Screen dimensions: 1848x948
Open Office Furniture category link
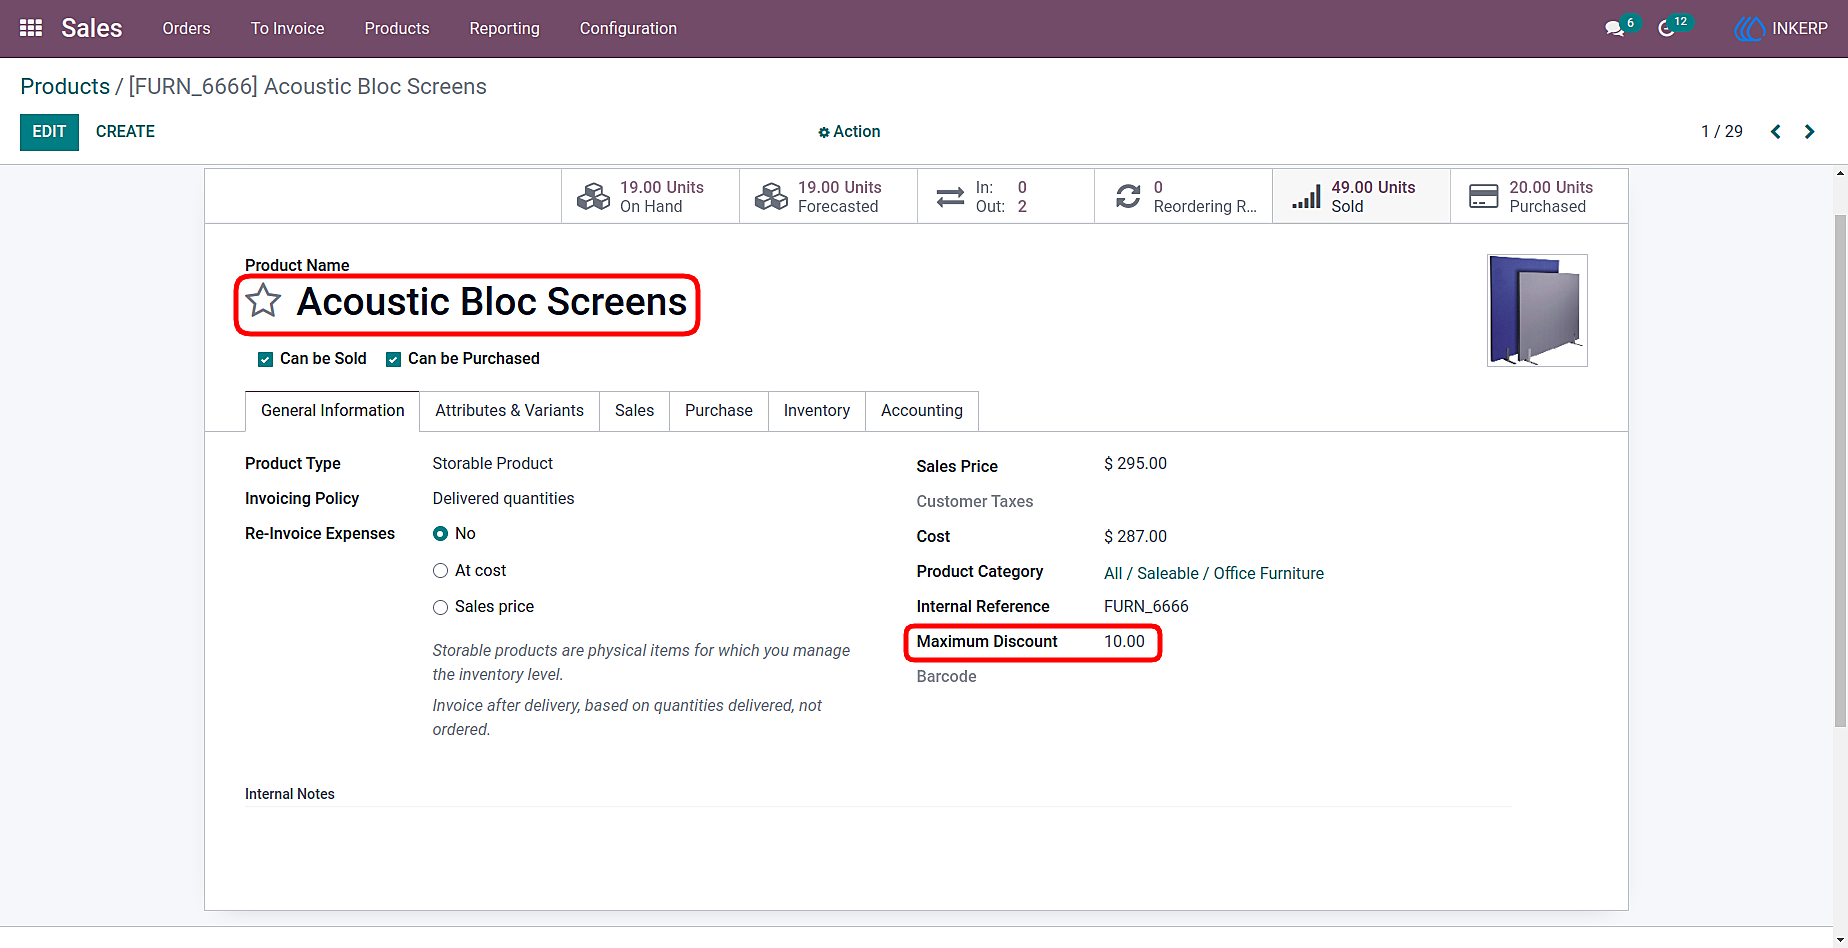(x=1213, y=574)
